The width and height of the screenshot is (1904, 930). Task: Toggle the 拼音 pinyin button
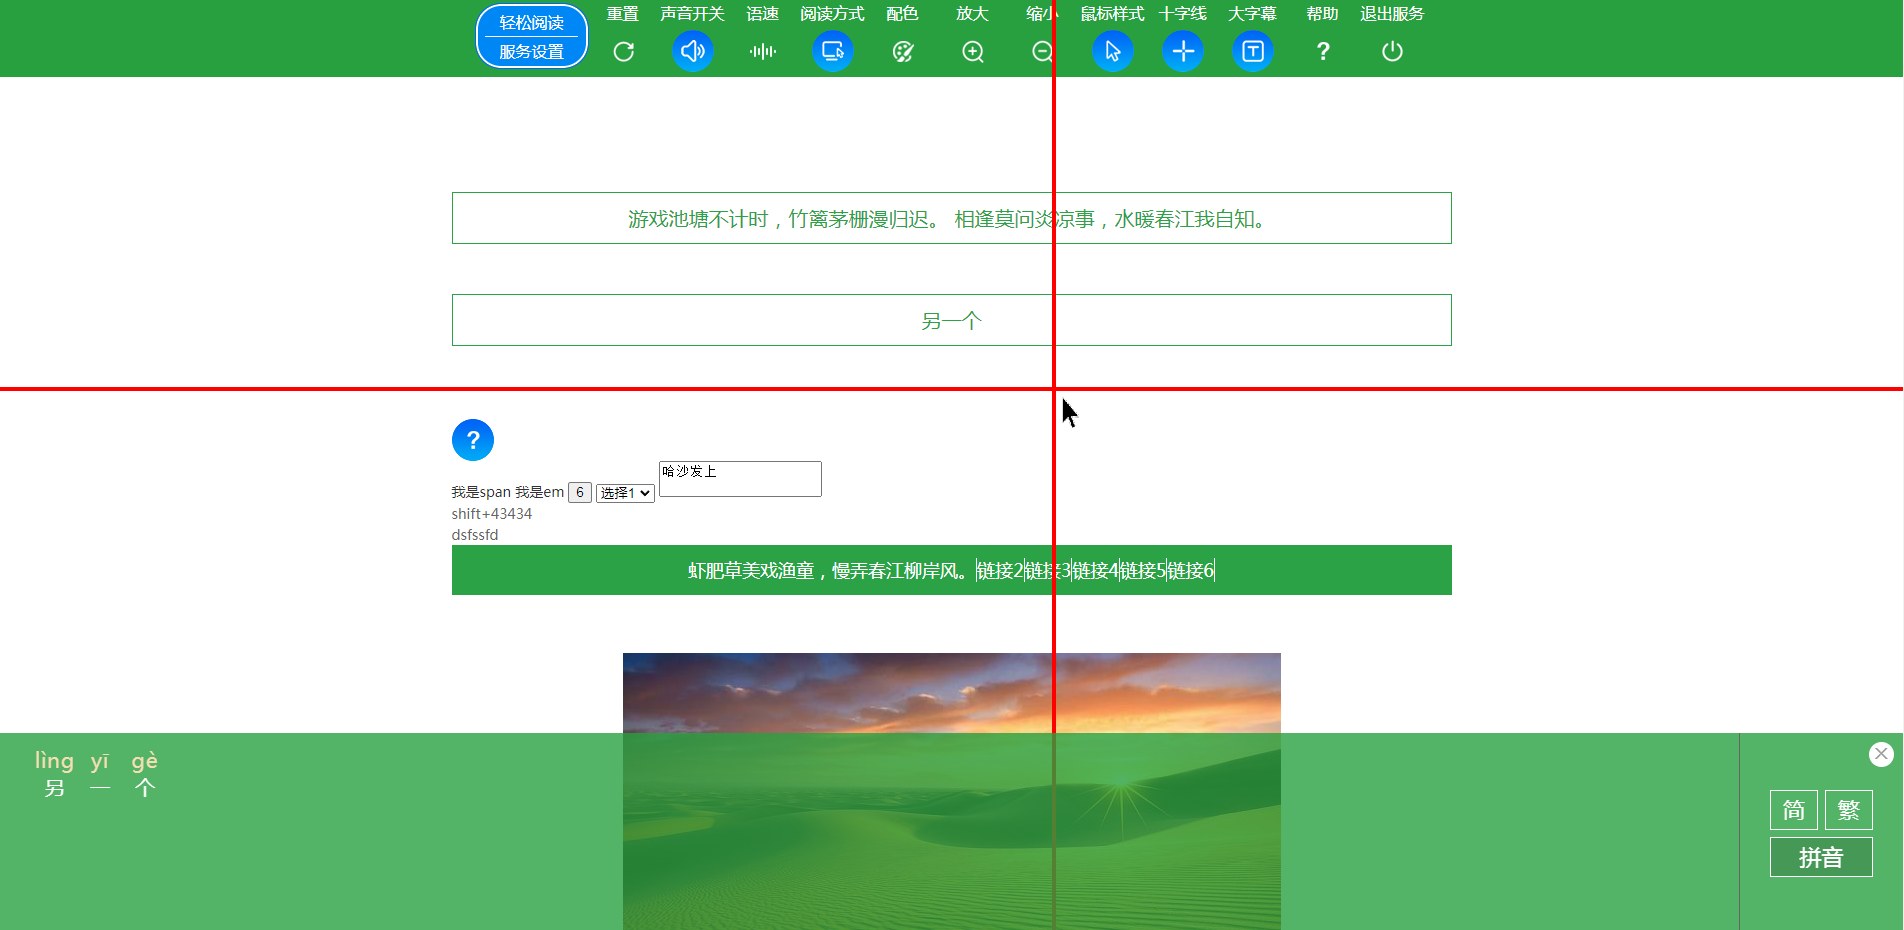tap(1821, 857)
